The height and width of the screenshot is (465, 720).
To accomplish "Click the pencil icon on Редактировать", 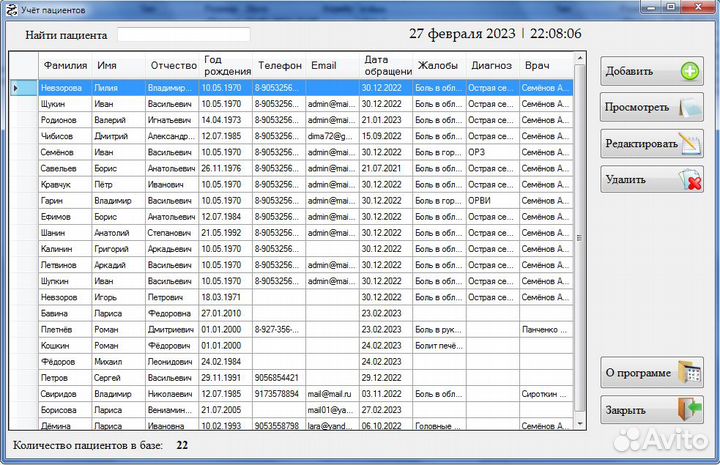I will pos(691,143).
